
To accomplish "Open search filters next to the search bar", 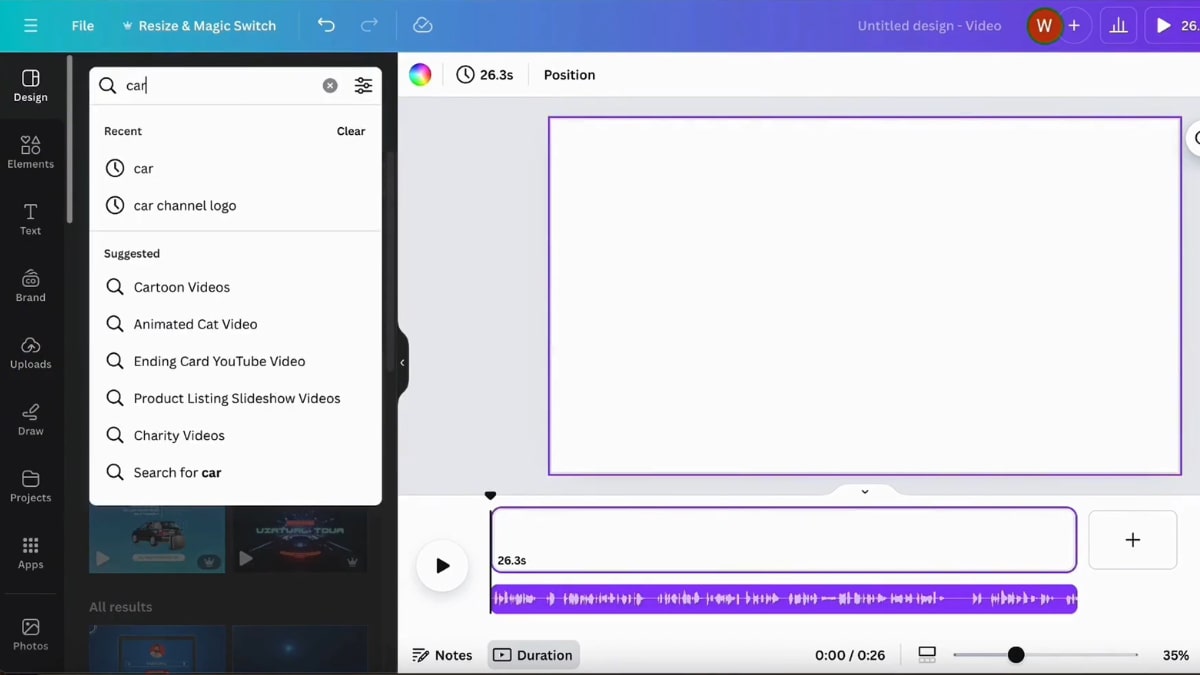I will tap(363, 85).
